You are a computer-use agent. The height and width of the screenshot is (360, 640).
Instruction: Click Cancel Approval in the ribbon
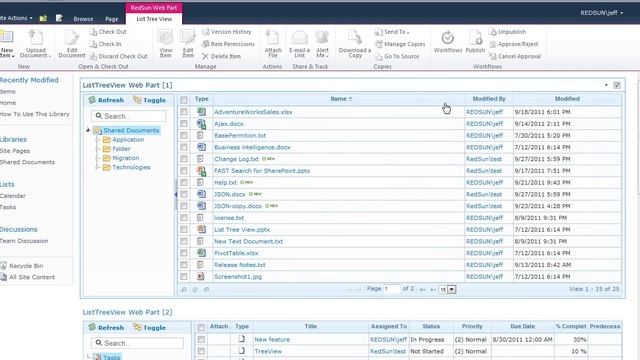click(515, 56)
